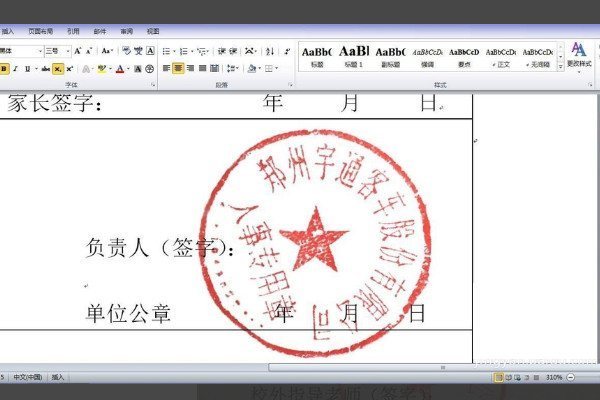Click the 310% zoom level
This screenshot has height=400, width=600.
click(x=554, y=377)
